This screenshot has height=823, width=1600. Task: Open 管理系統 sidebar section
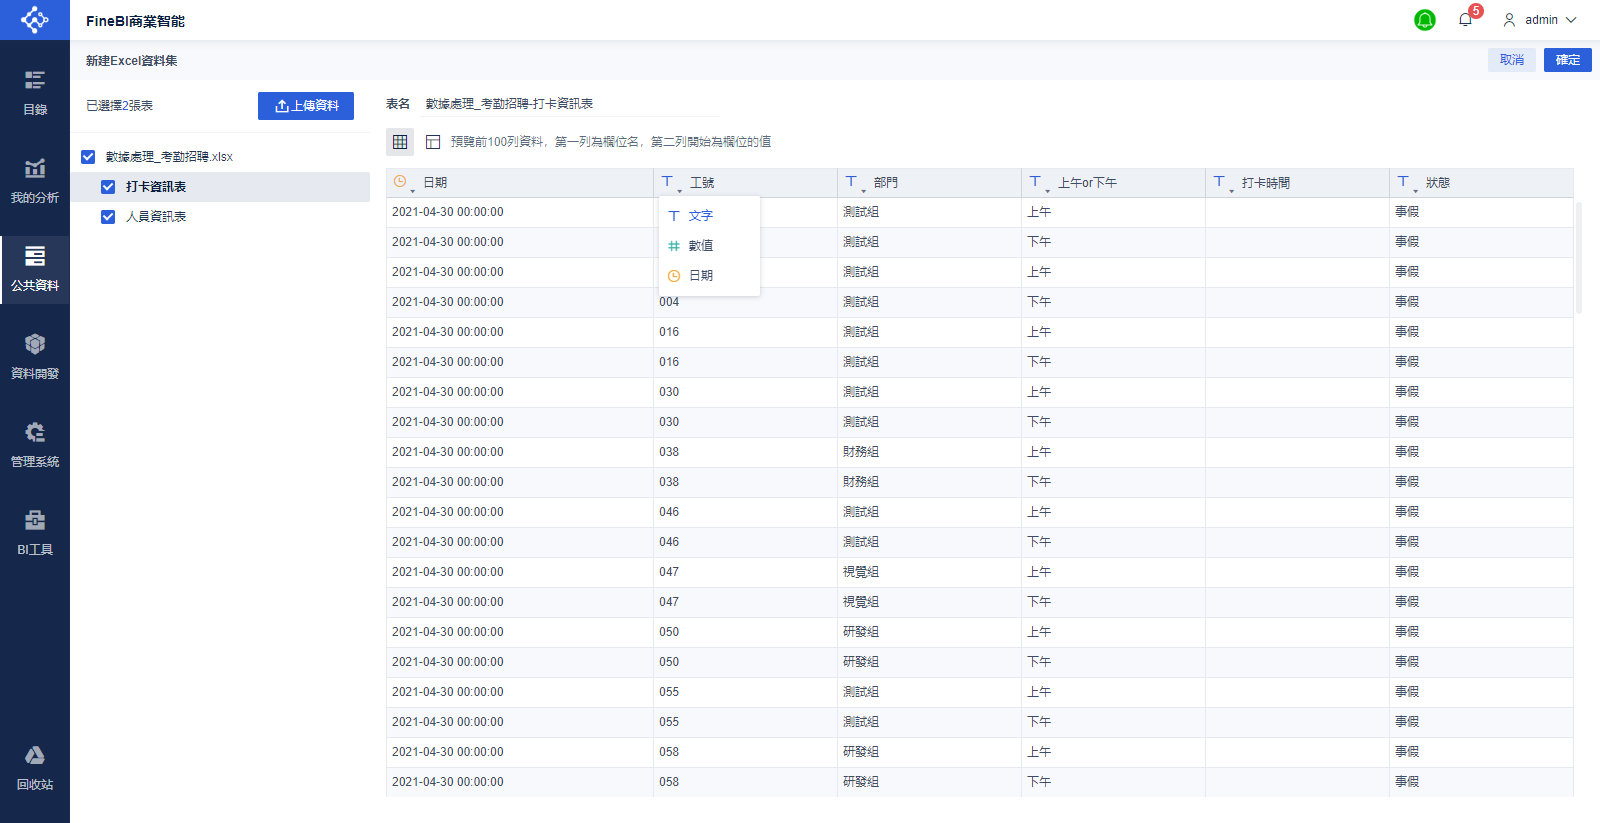35,443
